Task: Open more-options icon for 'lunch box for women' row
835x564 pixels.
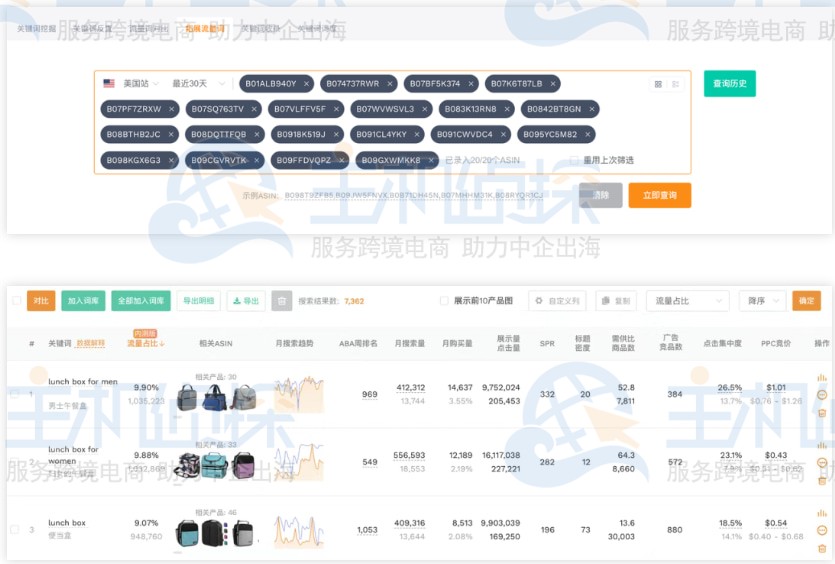Action: click(822, 462)
